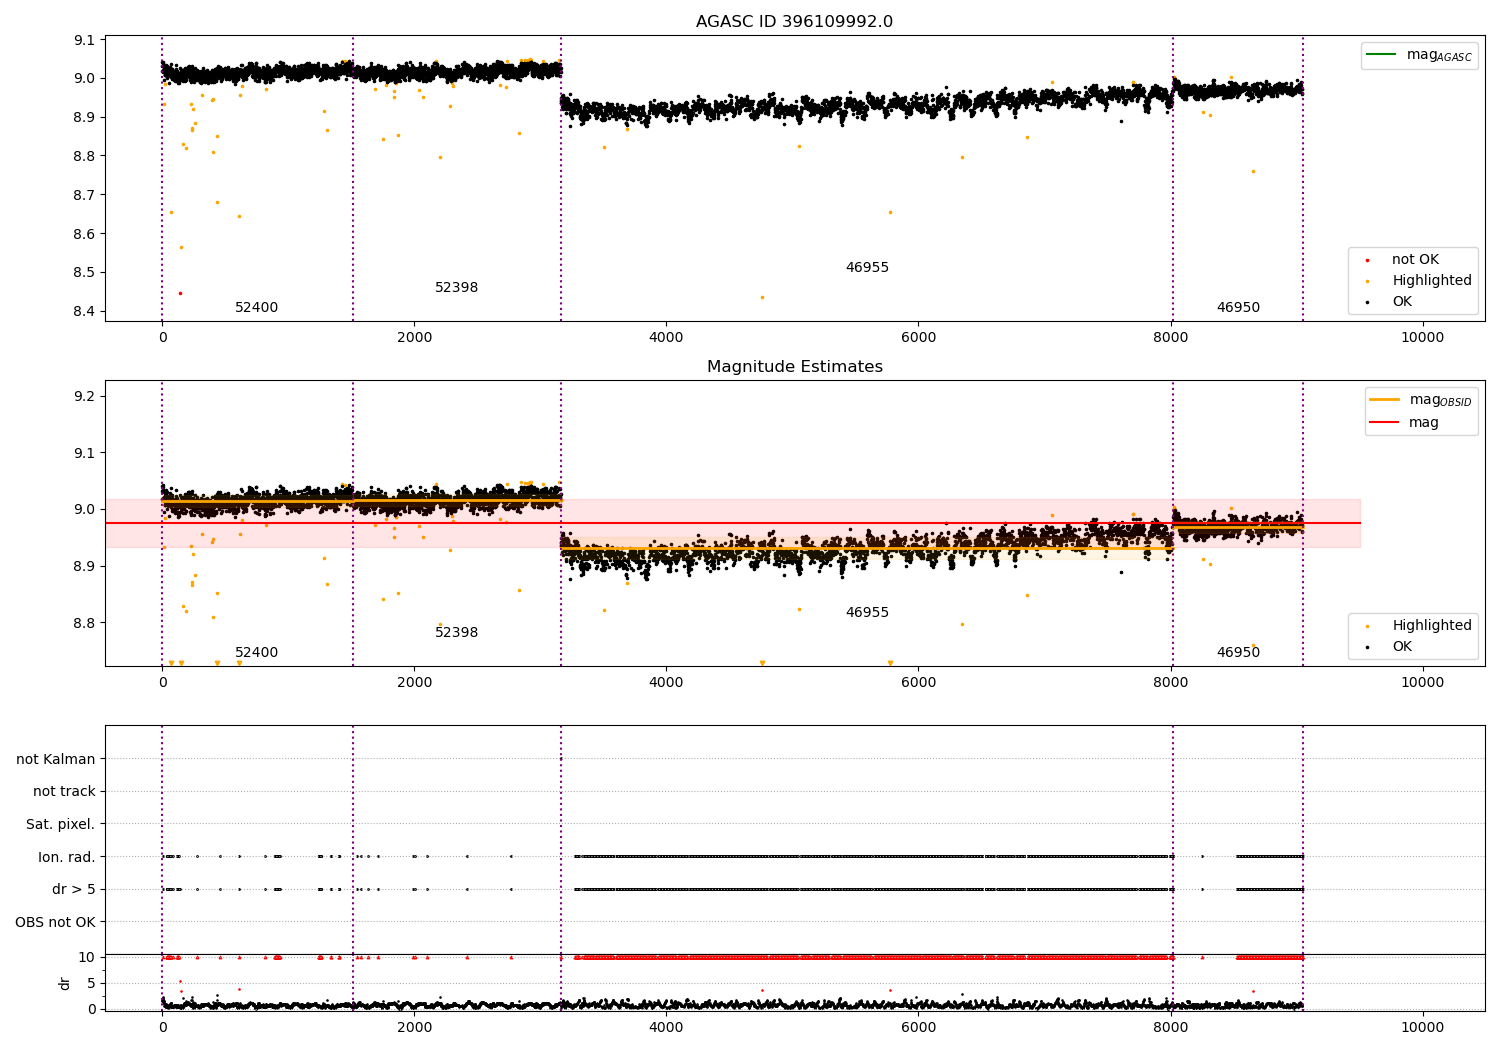Click the 2000 x-axis tick of bottom plot

coord(414,1027)
